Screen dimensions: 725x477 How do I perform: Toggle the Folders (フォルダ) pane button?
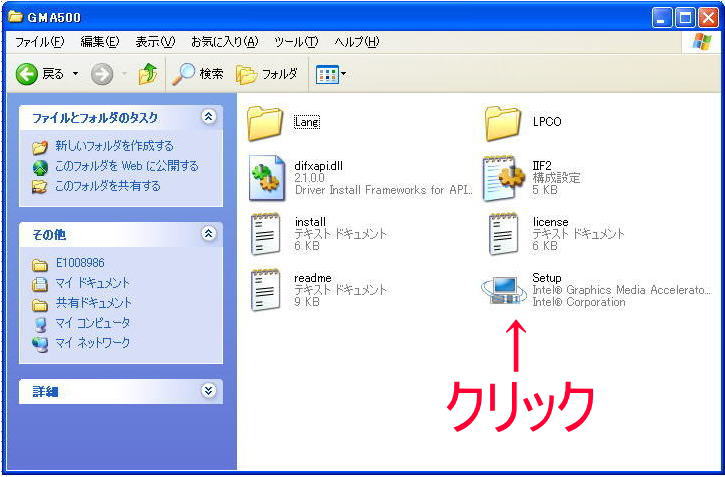pos(267,74)
